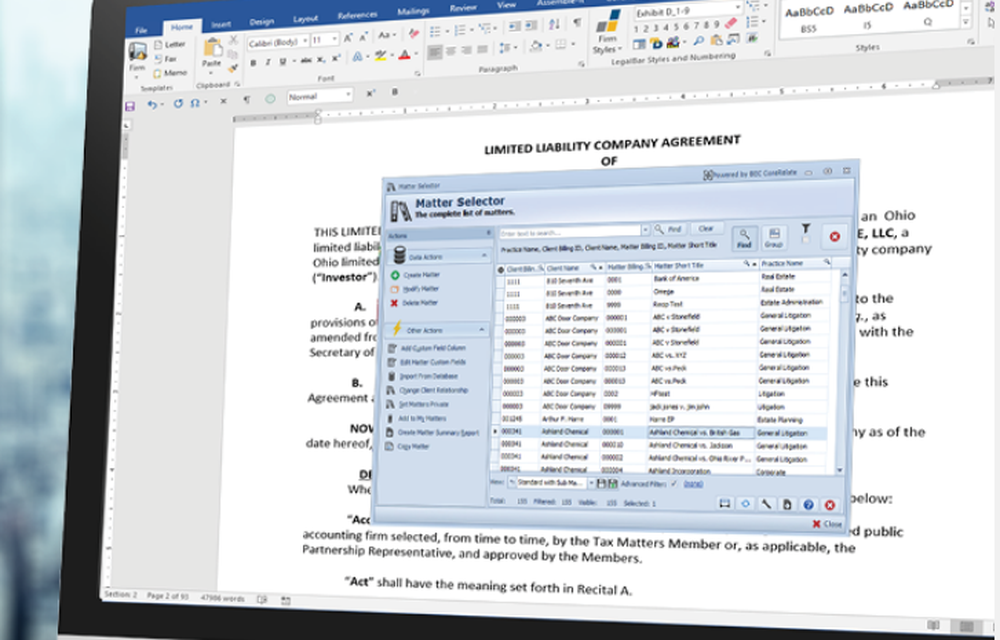Click in the Matter Selector search field
The width and height of the screenshot is (1000, 640).
(570, 231)
